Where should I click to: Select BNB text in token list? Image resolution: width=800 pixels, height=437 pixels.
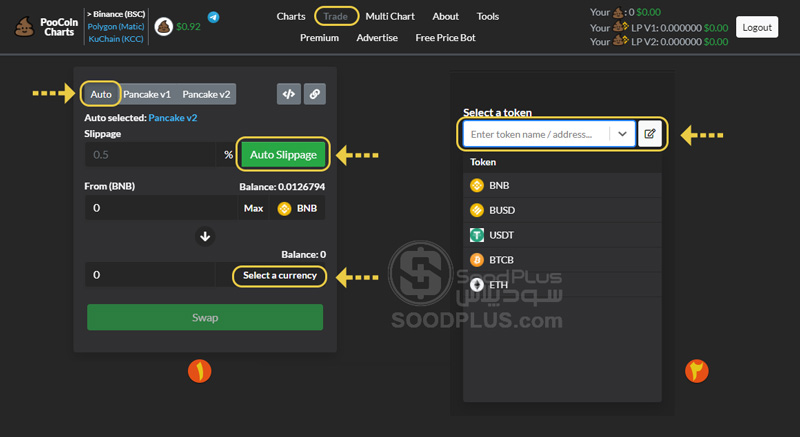499,186
